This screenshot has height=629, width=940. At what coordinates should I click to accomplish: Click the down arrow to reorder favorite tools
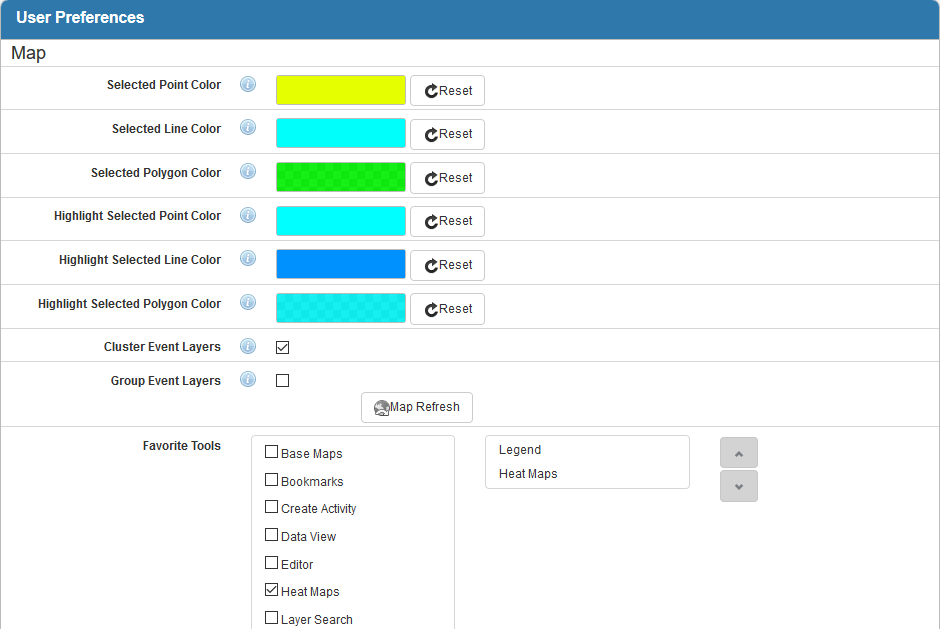738,486
